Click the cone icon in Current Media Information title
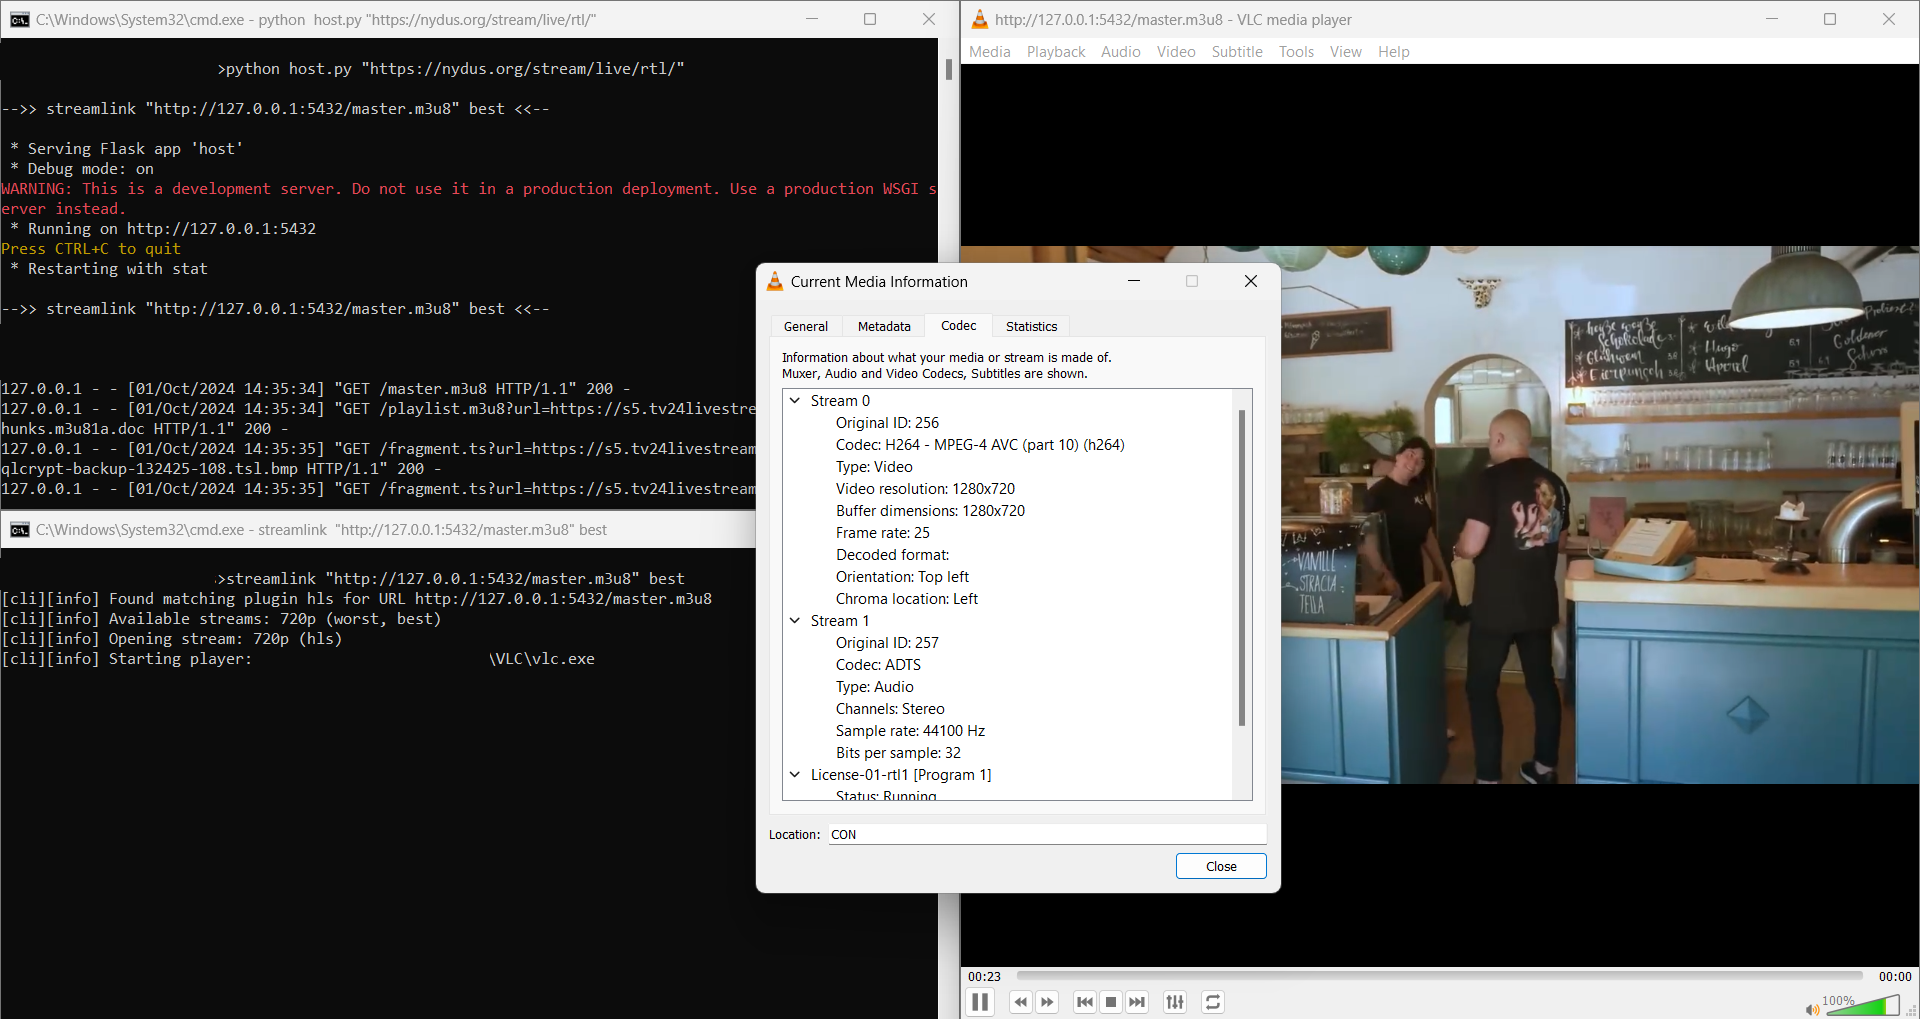This screenshot has width=1920, height=1019. click(x=775, y=282)
